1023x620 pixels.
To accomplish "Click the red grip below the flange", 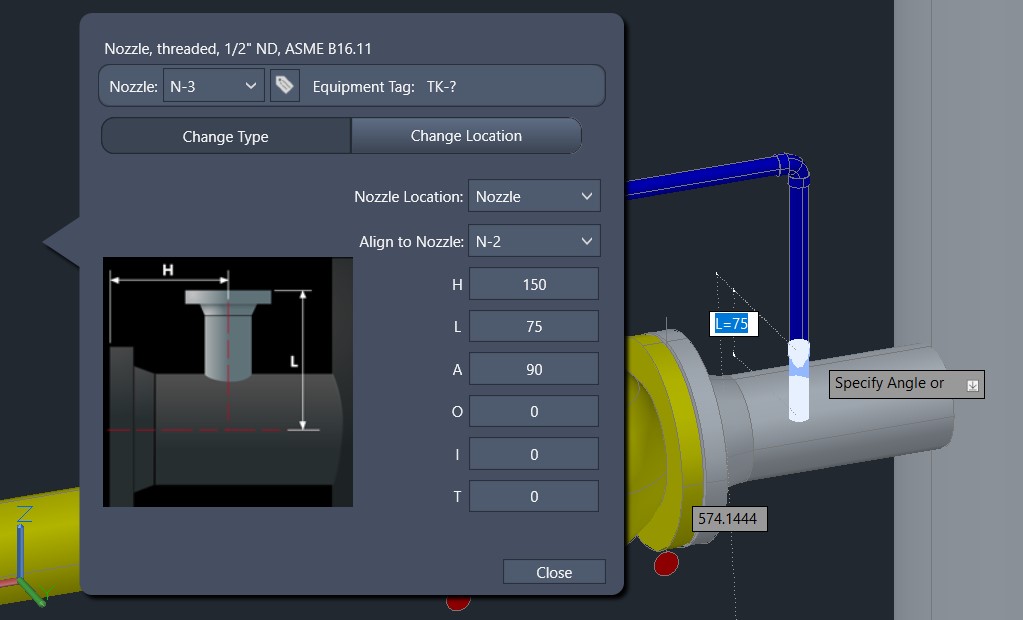I will [x=666, y=563].
